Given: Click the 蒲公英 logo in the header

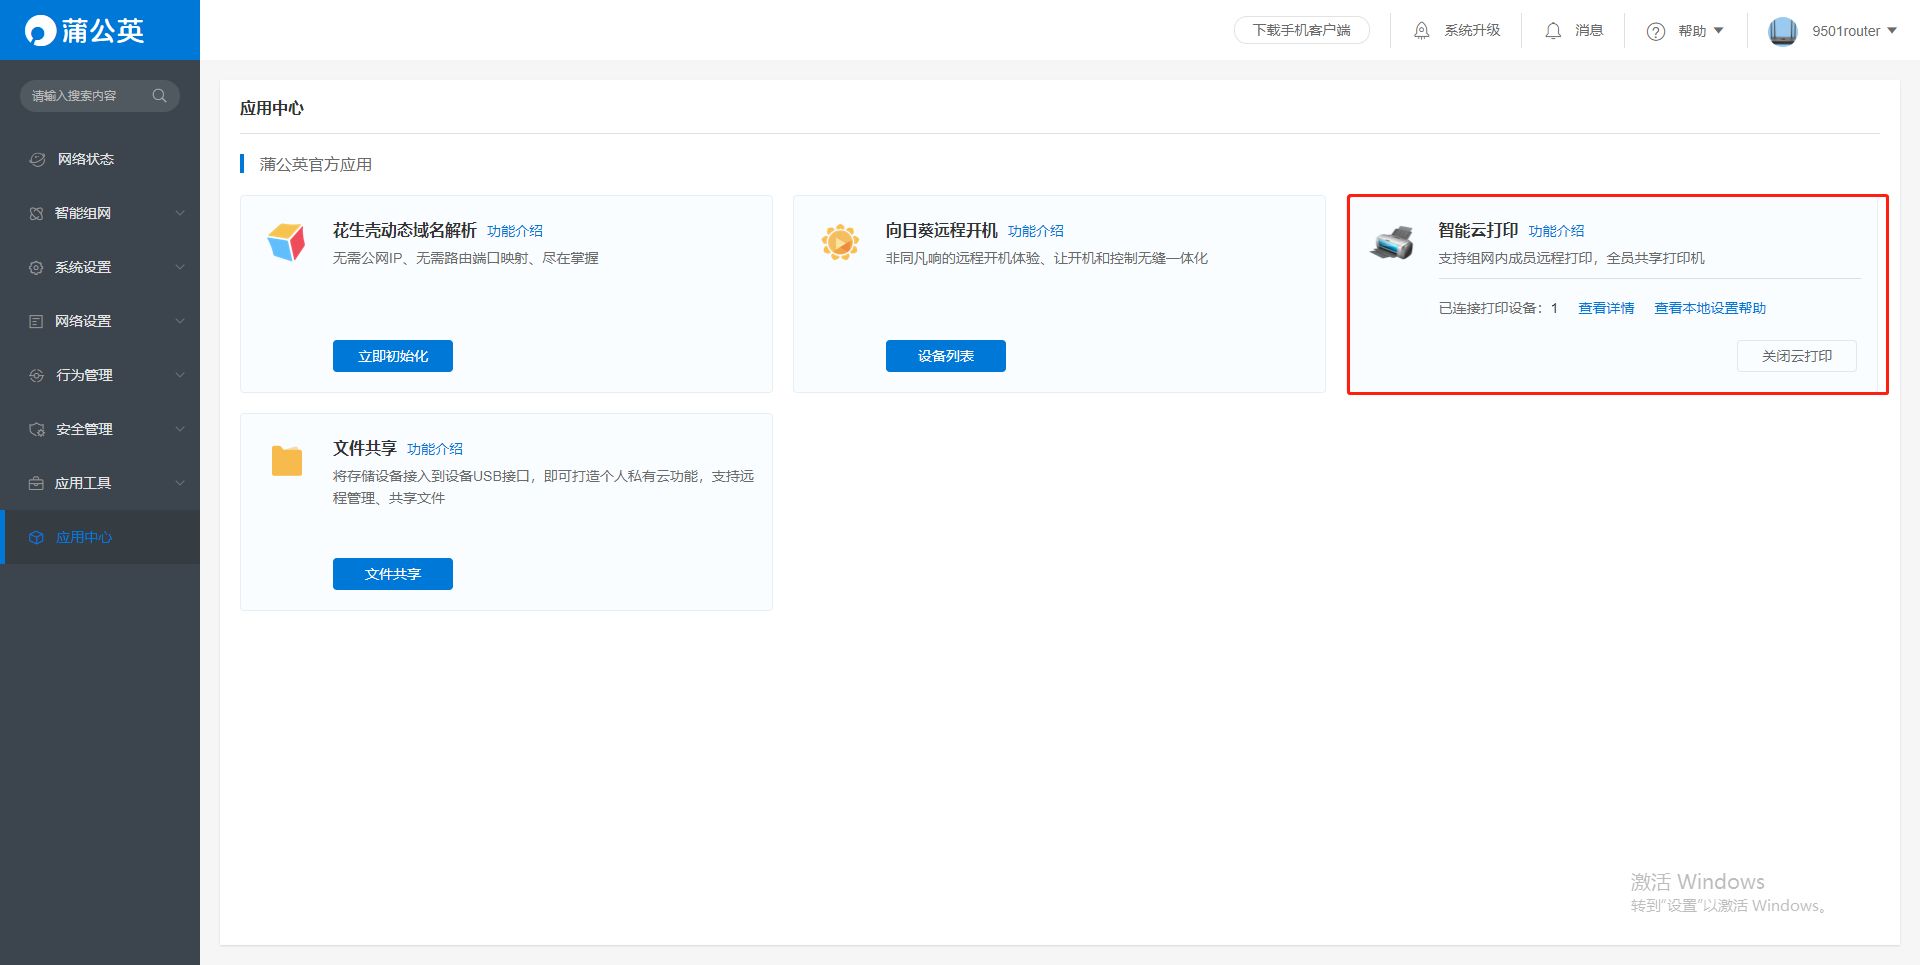Looking at the screenshot, I should pos(85,31).
